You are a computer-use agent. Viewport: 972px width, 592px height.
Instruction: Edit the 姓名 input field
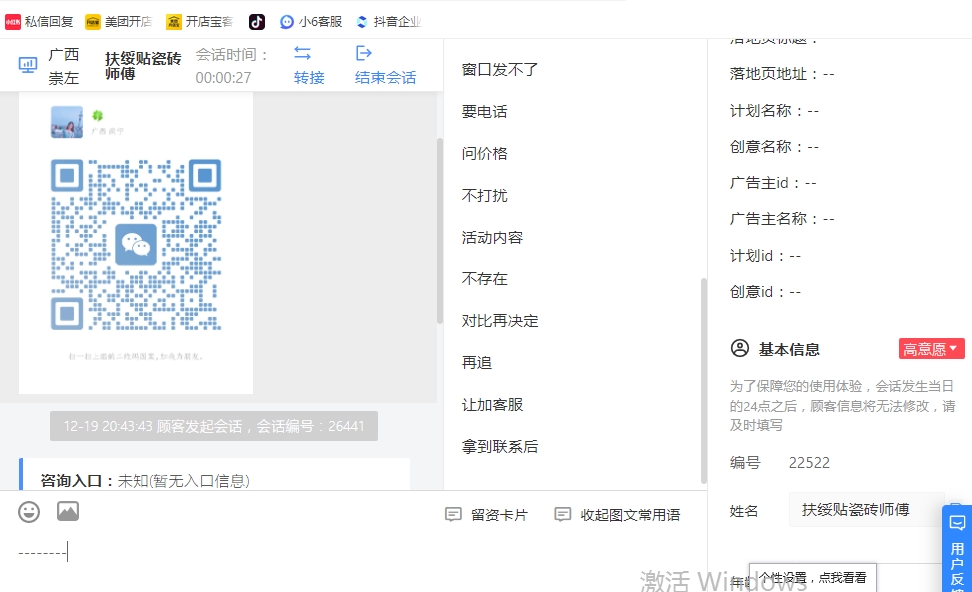pyautogui.click(x=866, y=510)
